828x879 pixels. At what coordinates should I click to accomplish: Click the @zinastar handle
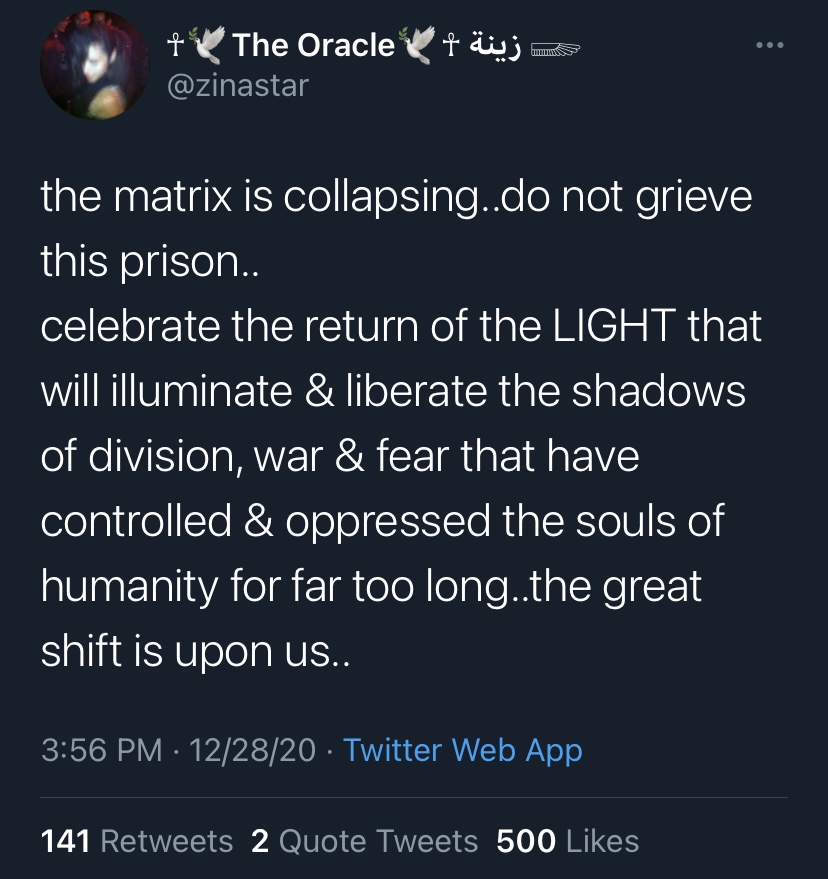point(237,85)
